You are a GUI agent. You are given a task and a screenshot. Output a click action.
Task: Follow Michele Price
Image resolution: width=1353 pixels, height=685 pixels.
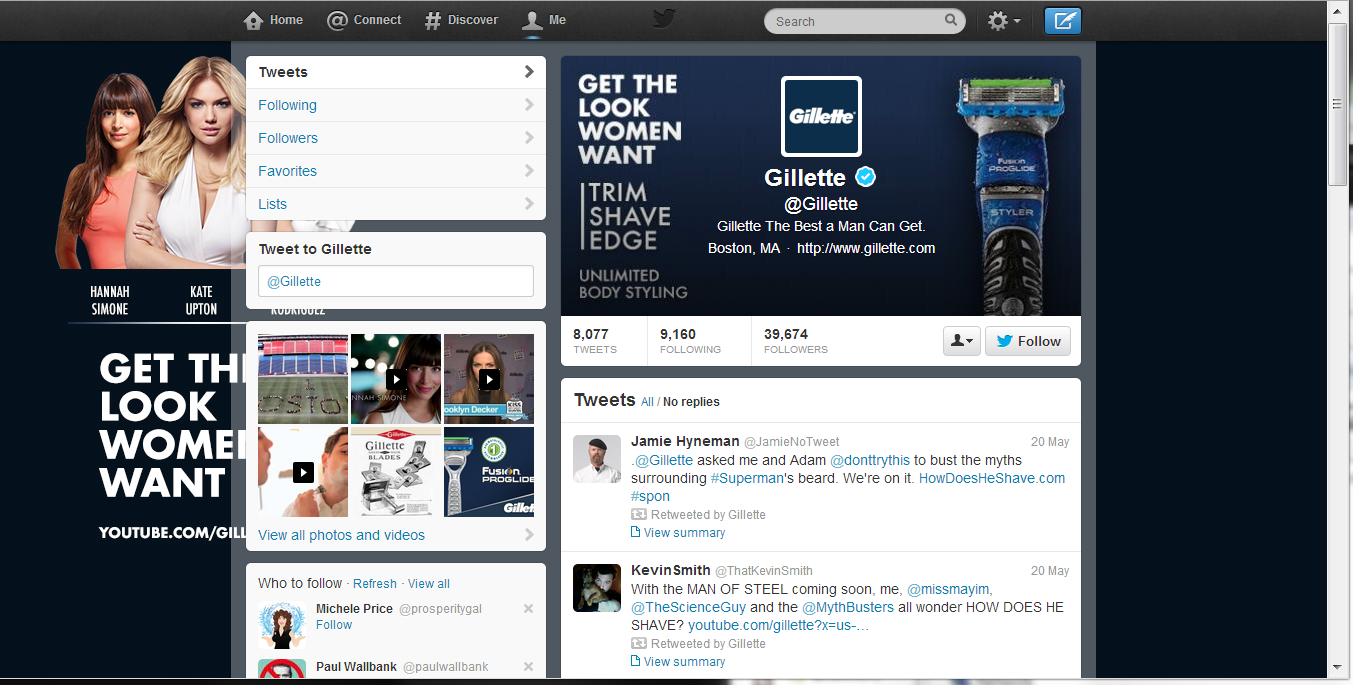[x=334, y=625]
